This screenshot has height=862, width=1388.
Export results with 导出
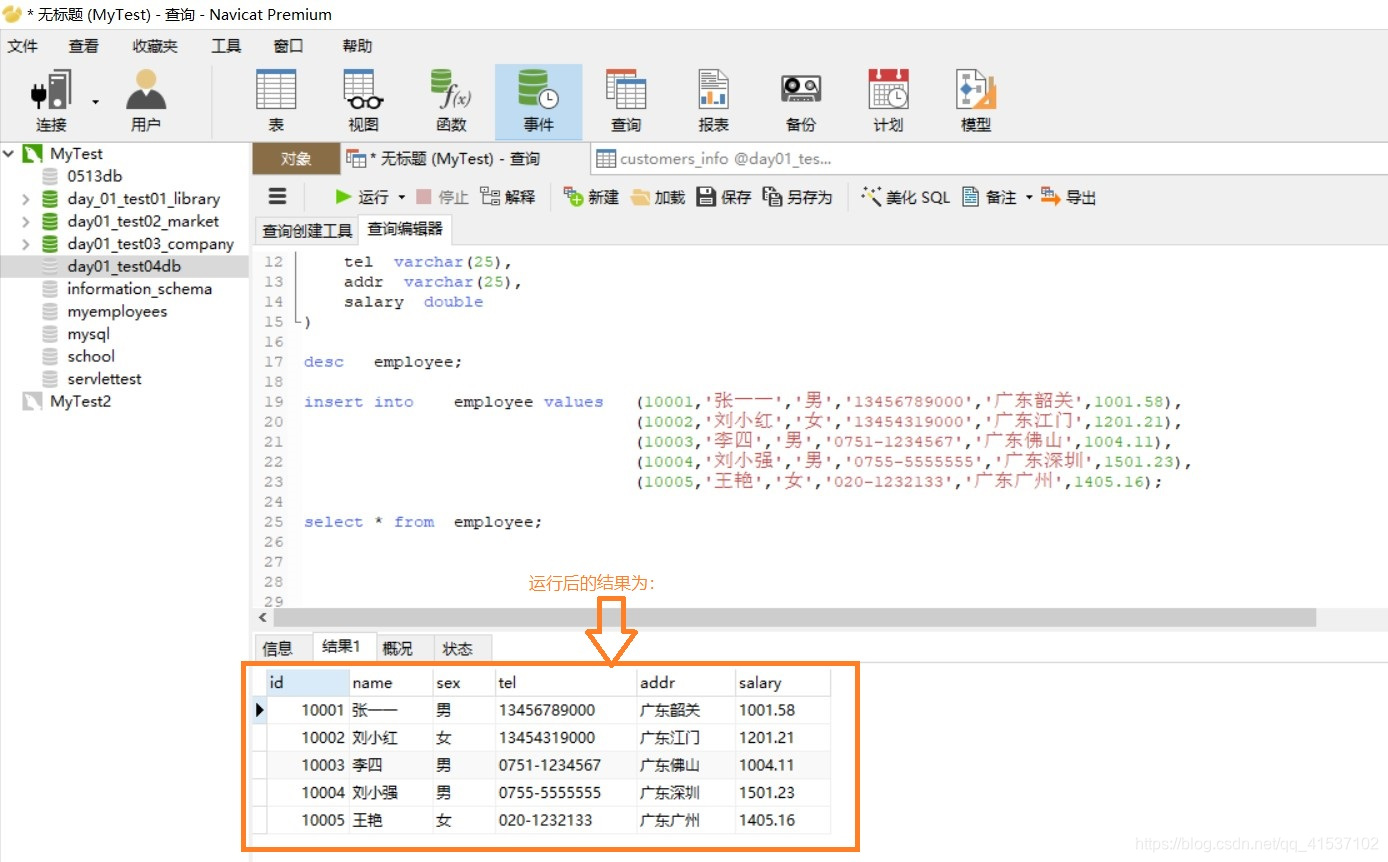1069,197
